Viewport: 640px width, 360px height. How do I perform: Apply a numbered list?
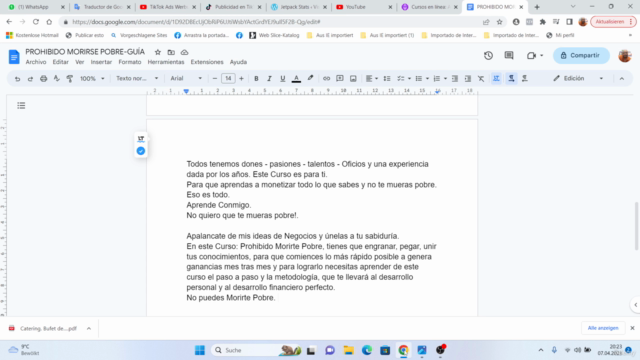point(436,78)
